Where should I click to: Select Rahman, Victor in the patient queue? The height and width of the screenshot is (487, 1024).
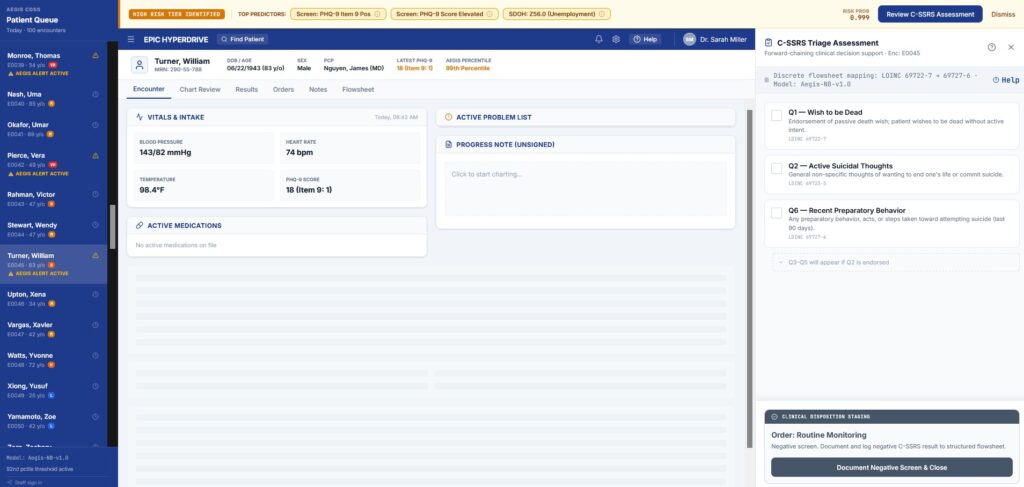[54, 199]
